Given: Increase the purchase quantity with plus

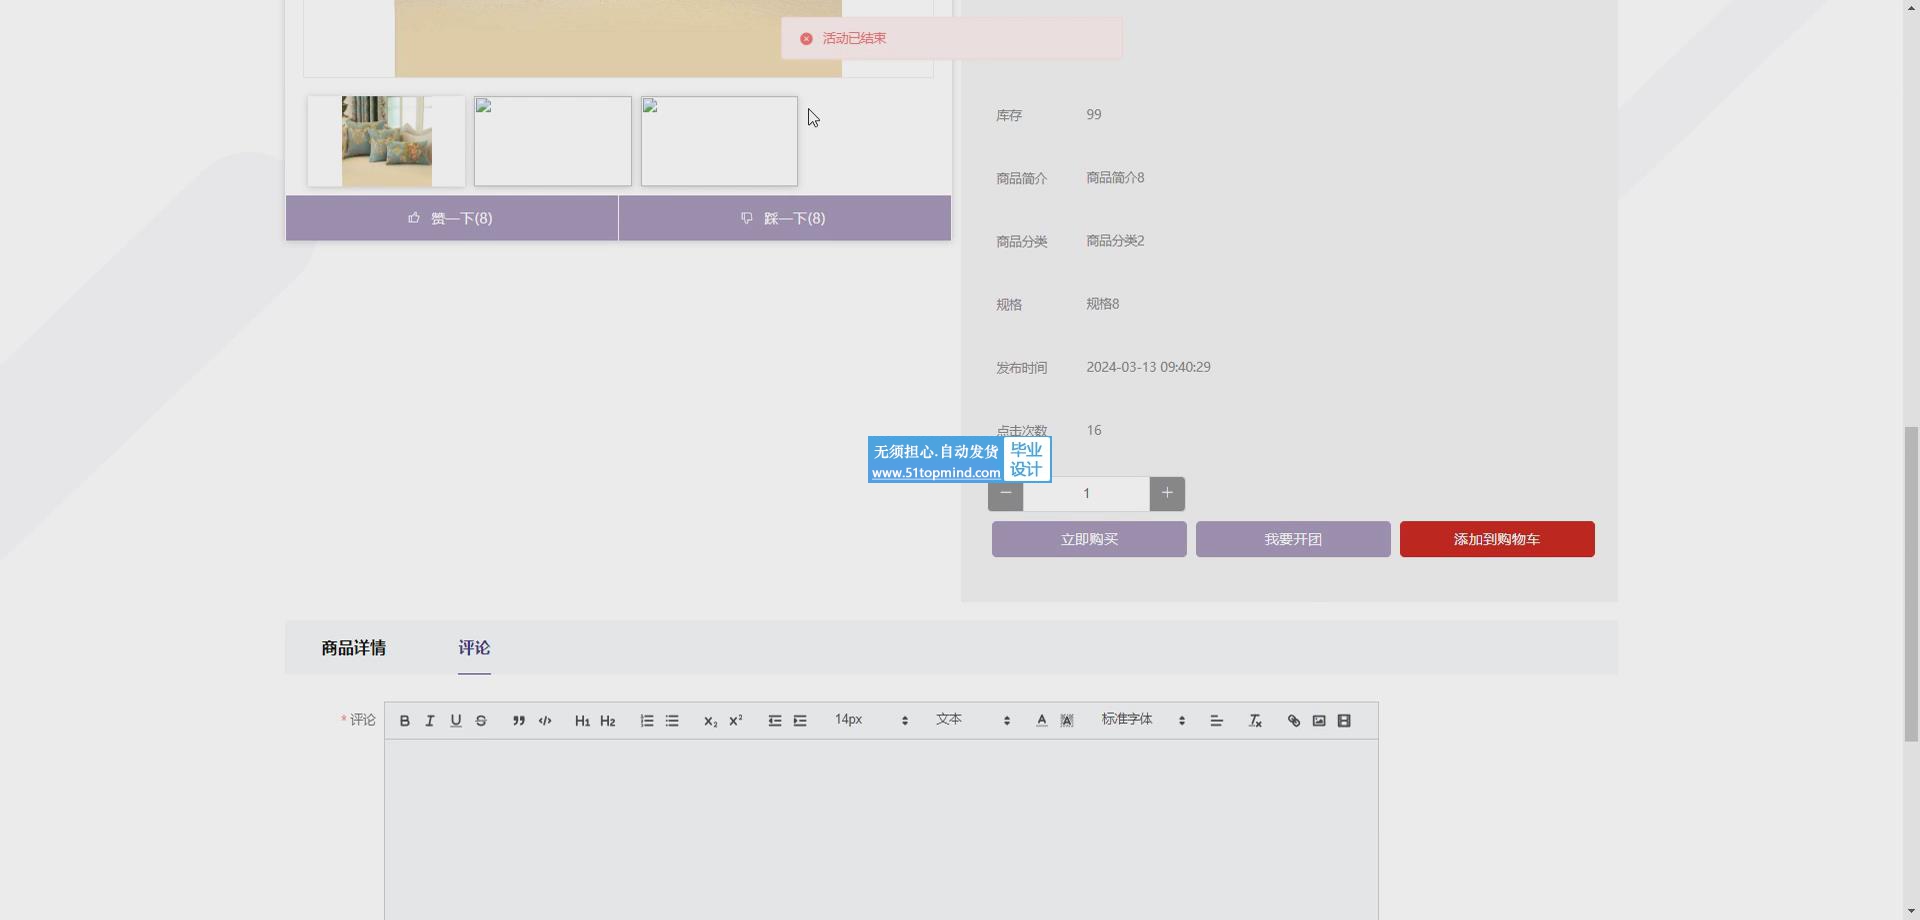Looking at the screenshot, I should click(1167, 493).
